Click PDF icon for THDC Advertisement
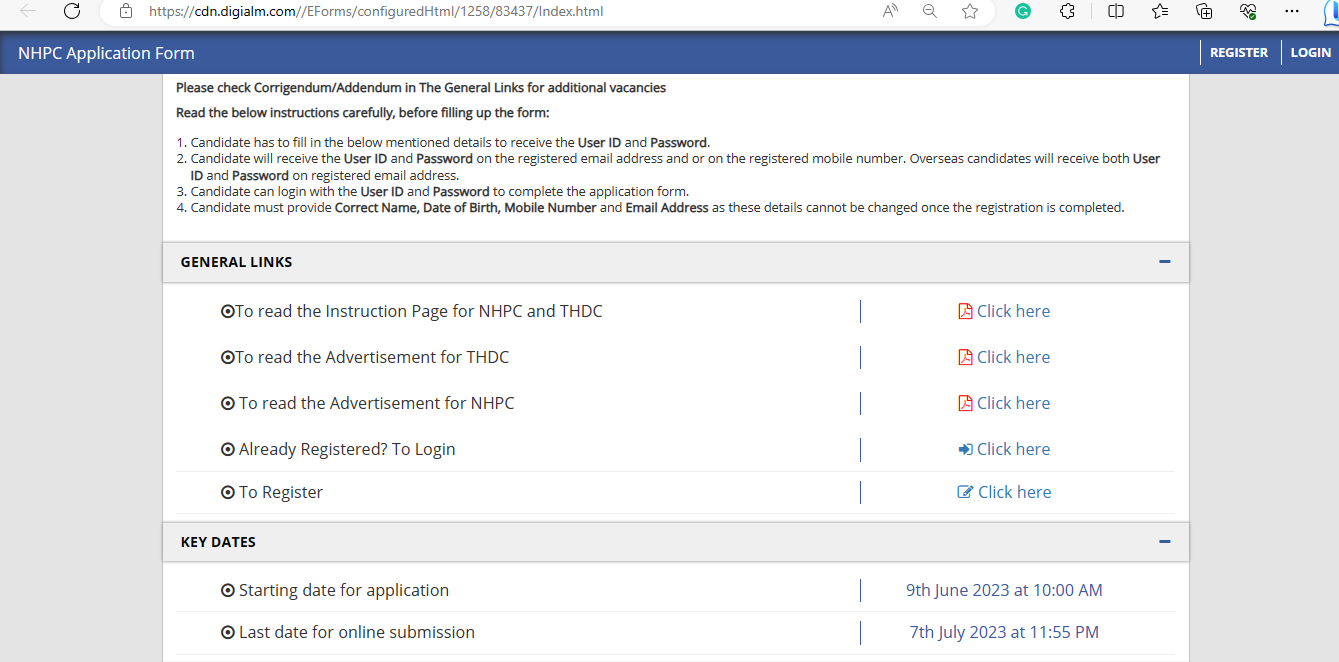The width and height of the screenshot is (1339, 662). coord(965,357)
